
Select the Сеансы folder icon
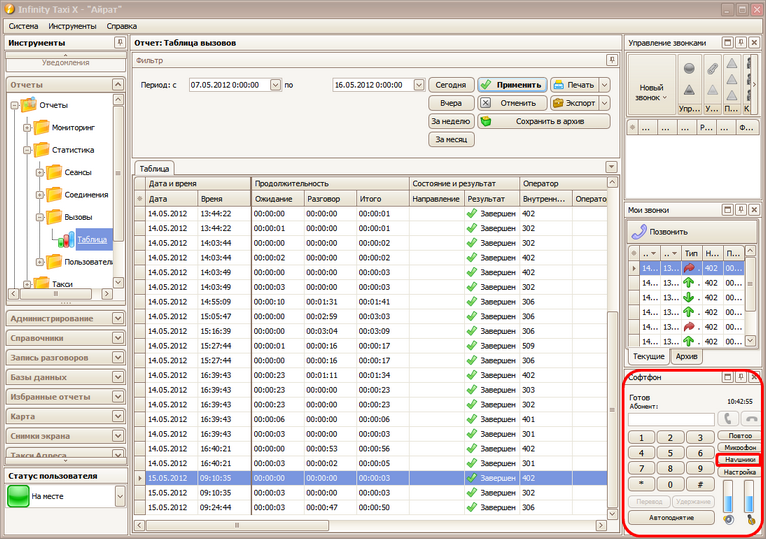click(54, 172)
